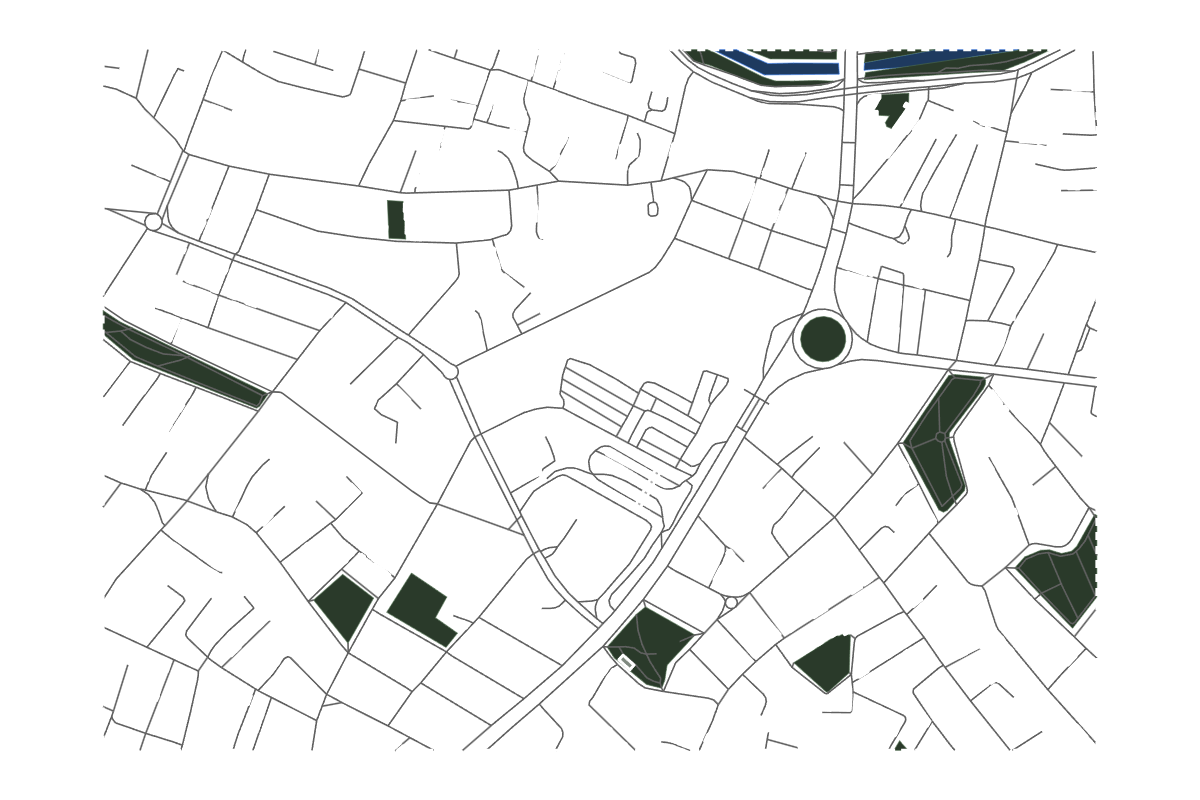Select the small roundabout circle on the far left

point(153,222)
